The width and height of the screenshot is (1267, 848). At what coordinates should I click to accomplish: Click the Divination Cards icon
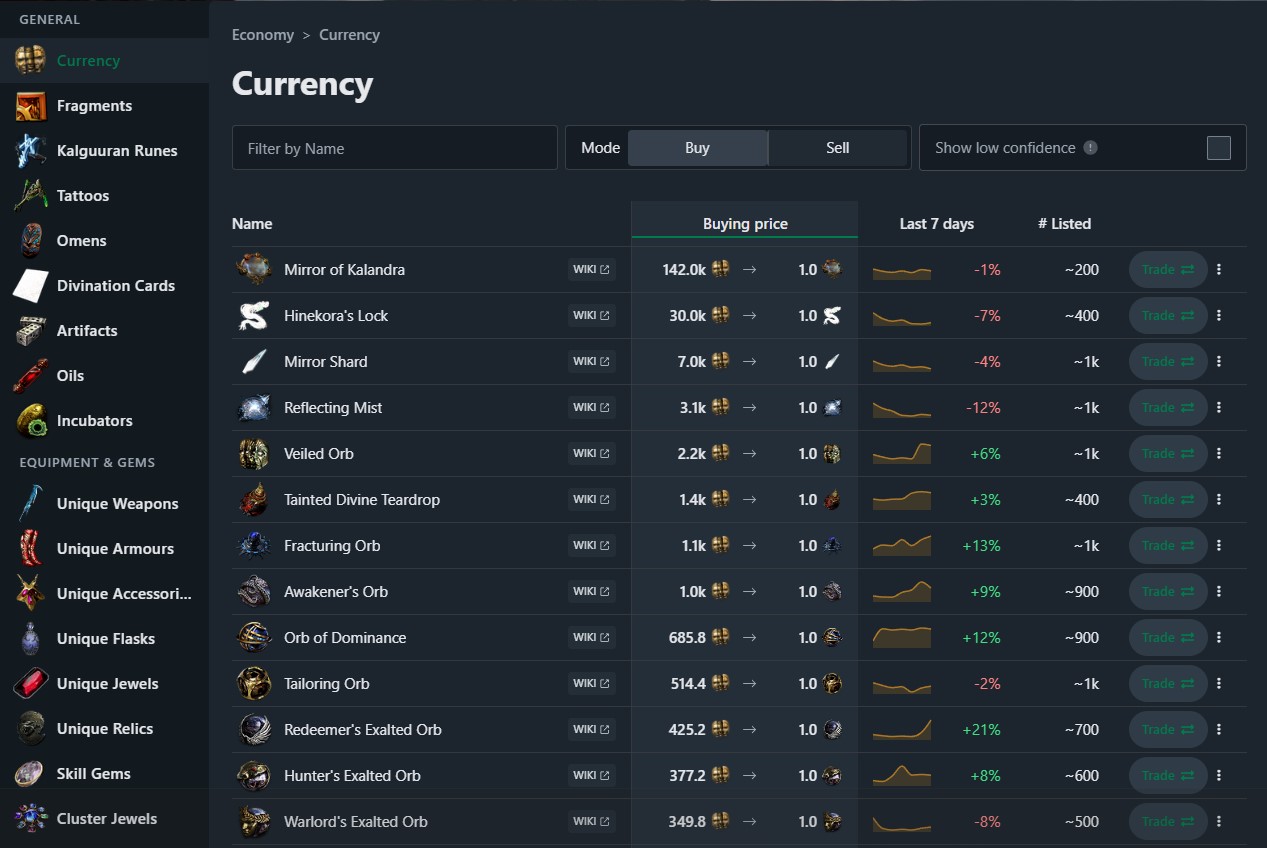(30, 286)
